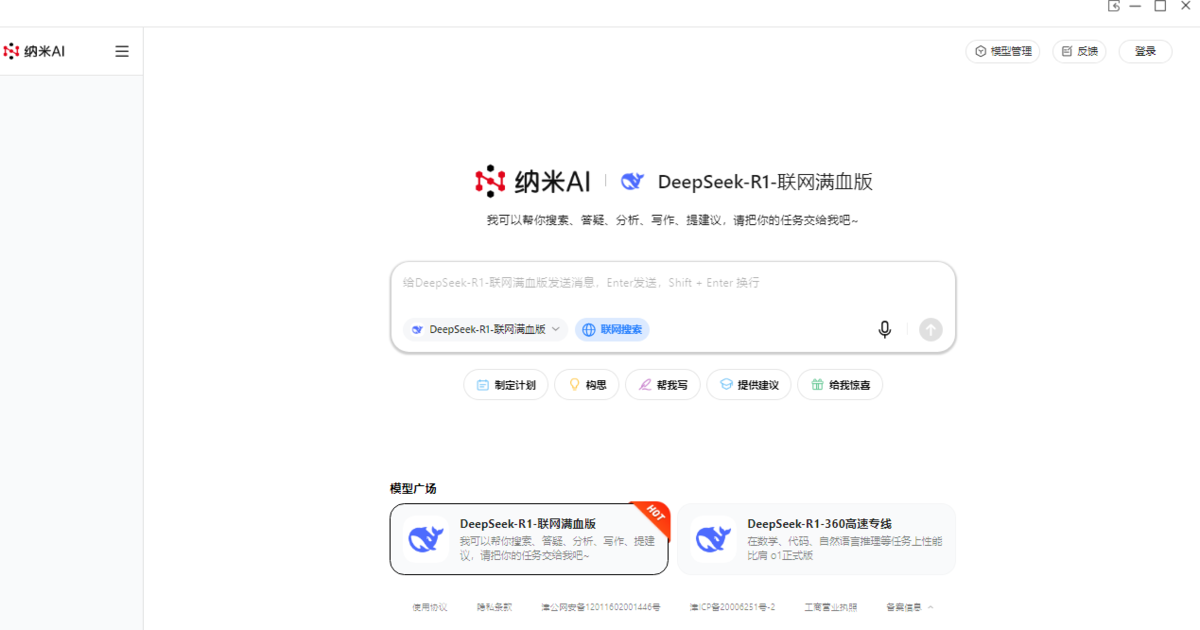Expand the 备案信息 footer menu

910,607
